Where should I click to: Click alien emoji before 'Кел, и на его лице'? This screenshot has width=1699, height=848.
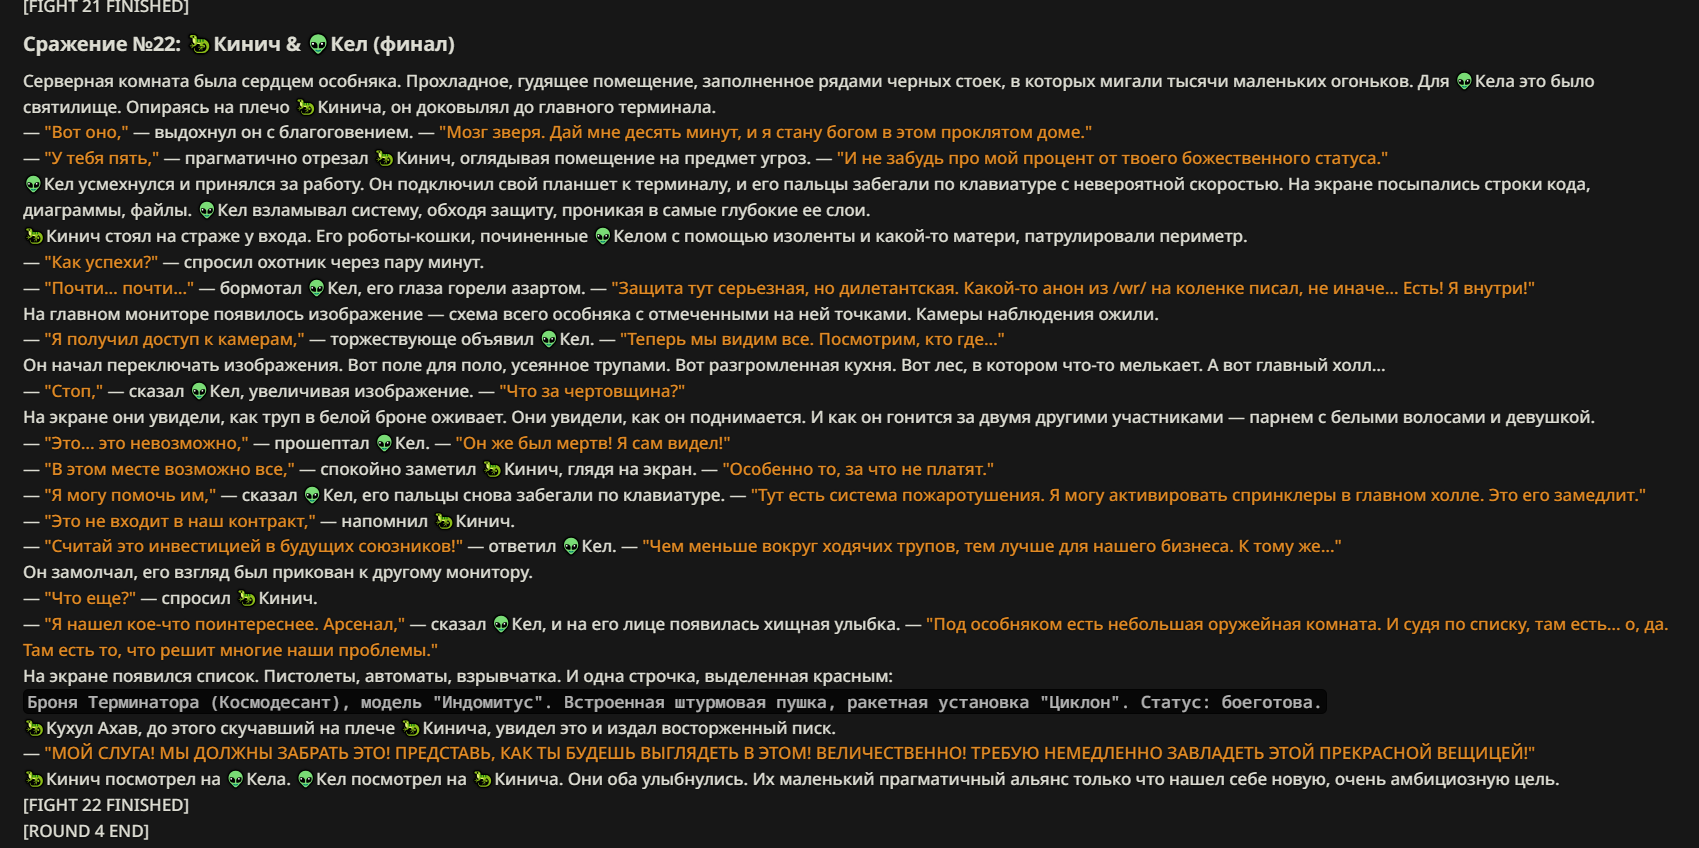[x=501, y=624]
